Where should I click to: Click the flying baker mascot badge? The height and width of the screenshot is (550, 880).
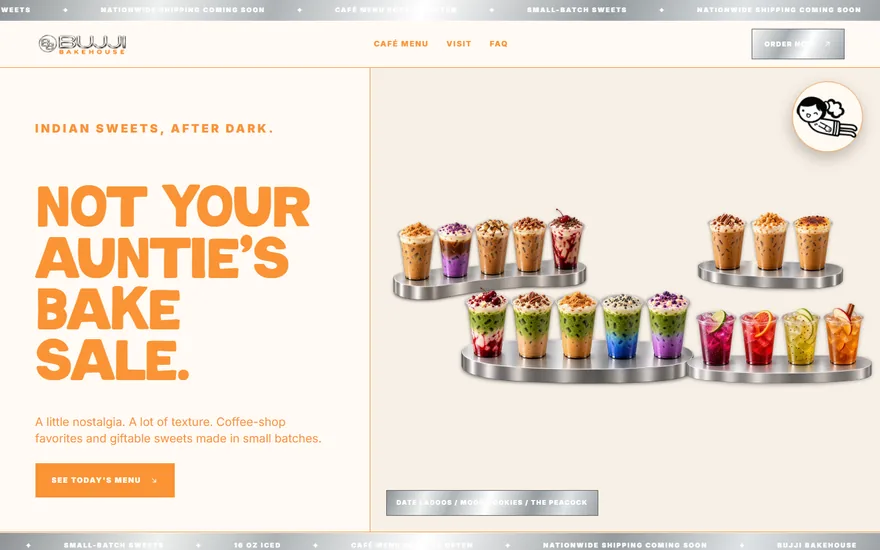click(x=827, y=117)
